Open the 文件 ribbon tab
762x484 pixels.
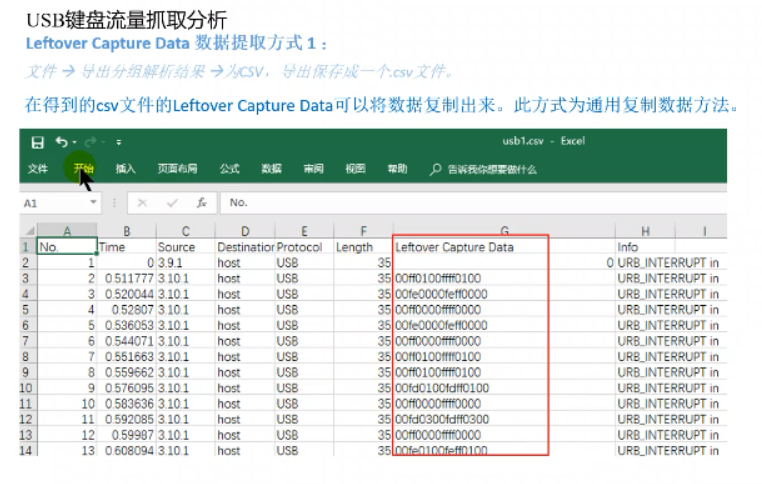click(x=38, y=169)
